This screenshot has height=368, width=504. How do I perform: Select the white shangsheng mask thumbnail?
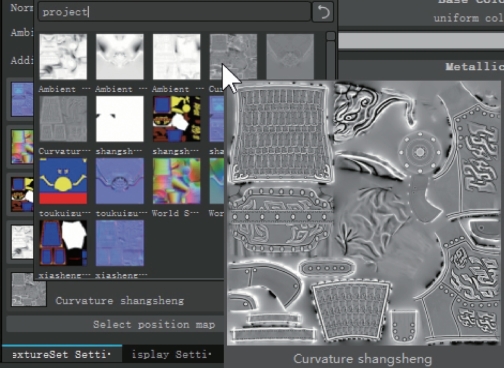(x=120, y=119)
